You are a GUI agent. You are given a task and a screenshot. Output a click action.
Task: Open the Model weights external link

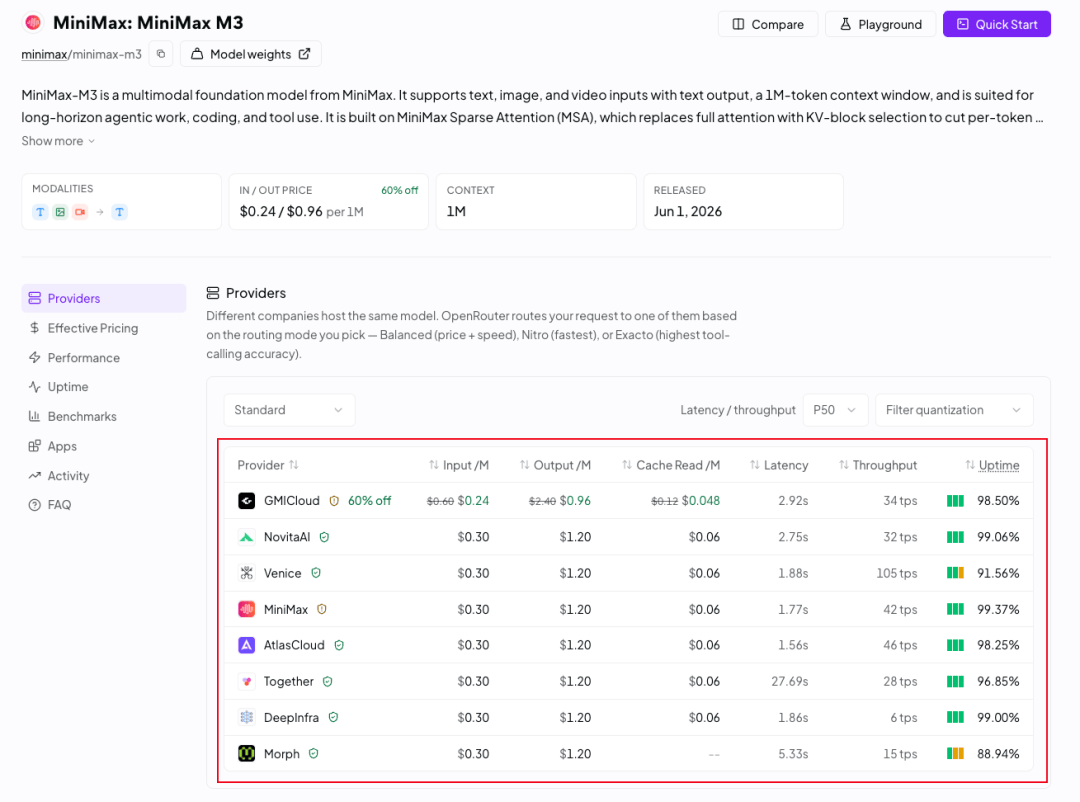point(251,54)
